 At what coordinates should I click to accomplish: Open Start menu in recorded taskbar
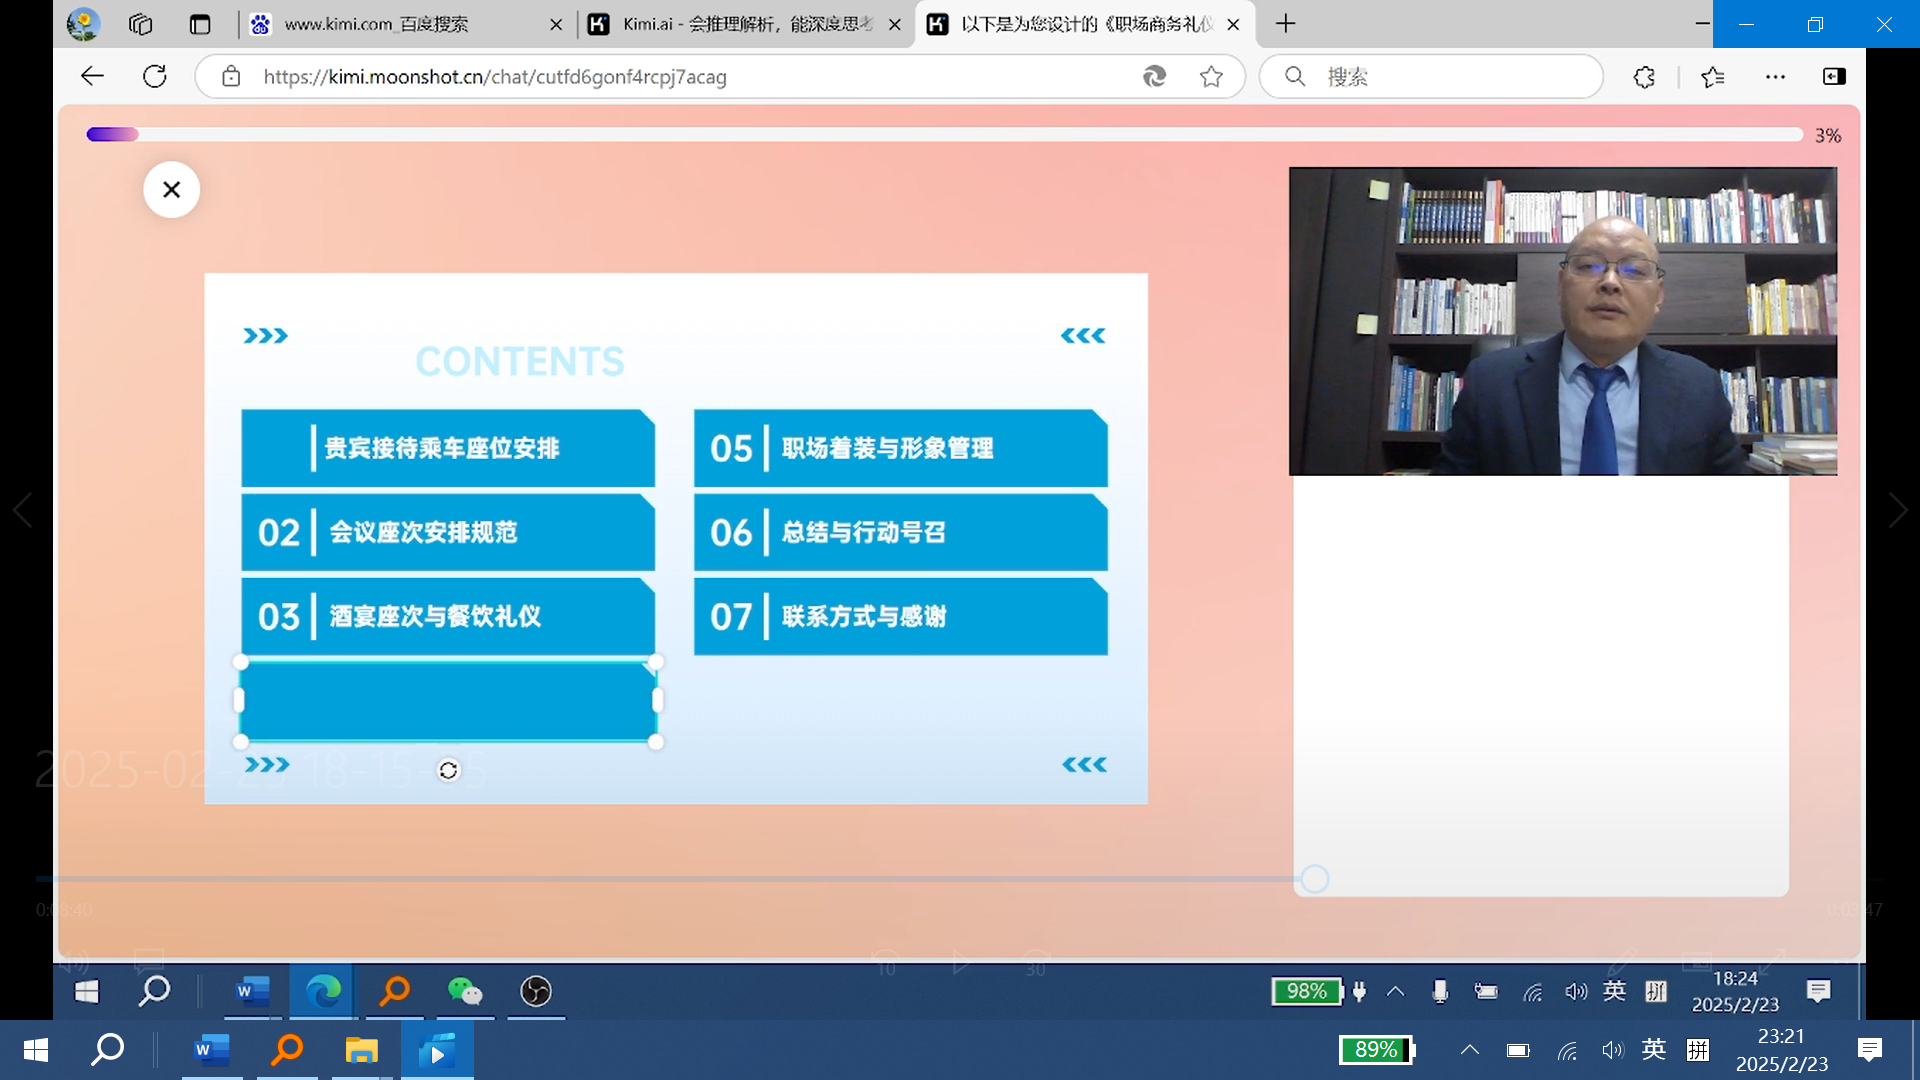click(x=87, y=991)
